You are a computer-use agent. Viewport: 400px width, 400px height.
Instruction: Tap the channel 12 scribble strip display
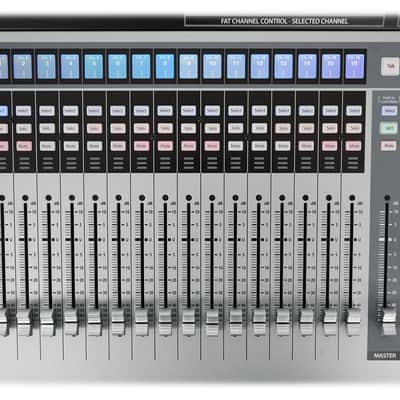pos(259,67)
